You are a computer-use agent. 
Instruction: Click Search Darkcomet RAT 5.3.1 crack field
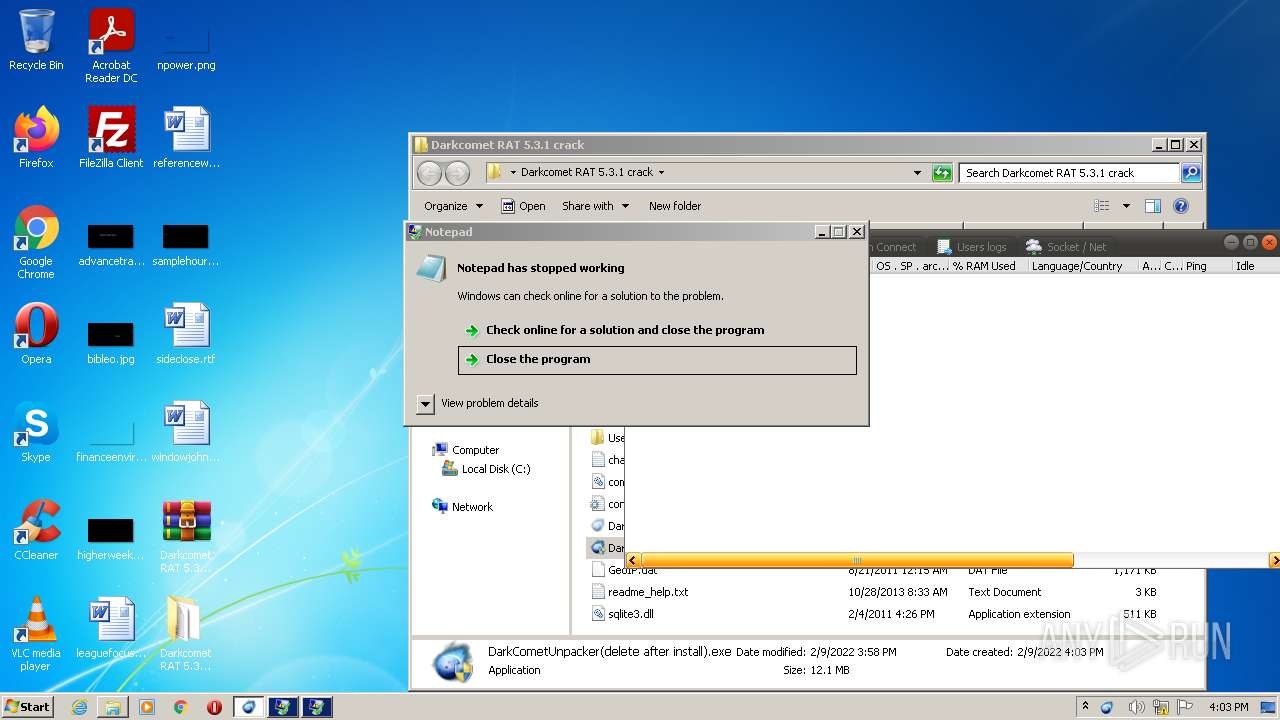[1069, 173]
